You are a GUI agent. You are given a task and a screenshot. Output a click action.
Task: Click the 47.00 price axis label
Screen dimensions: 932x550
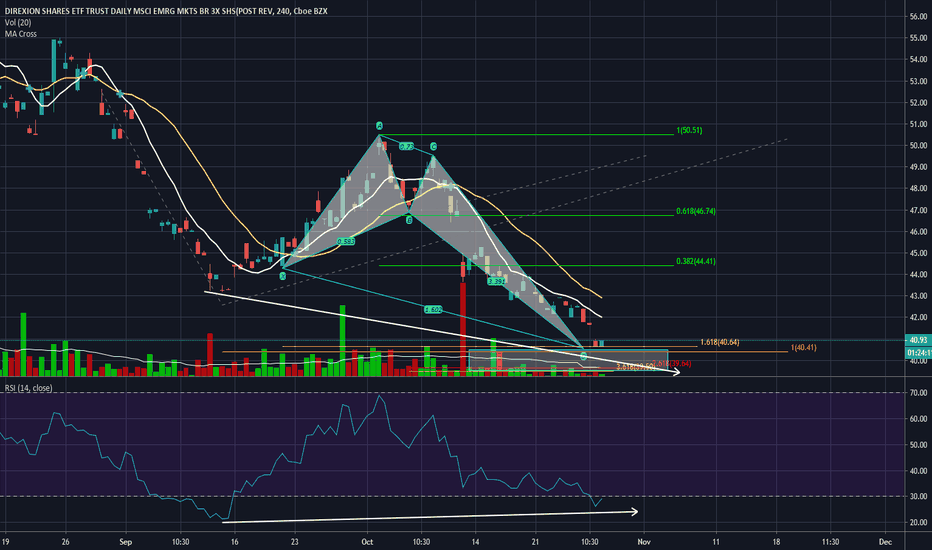click(918, 210)
